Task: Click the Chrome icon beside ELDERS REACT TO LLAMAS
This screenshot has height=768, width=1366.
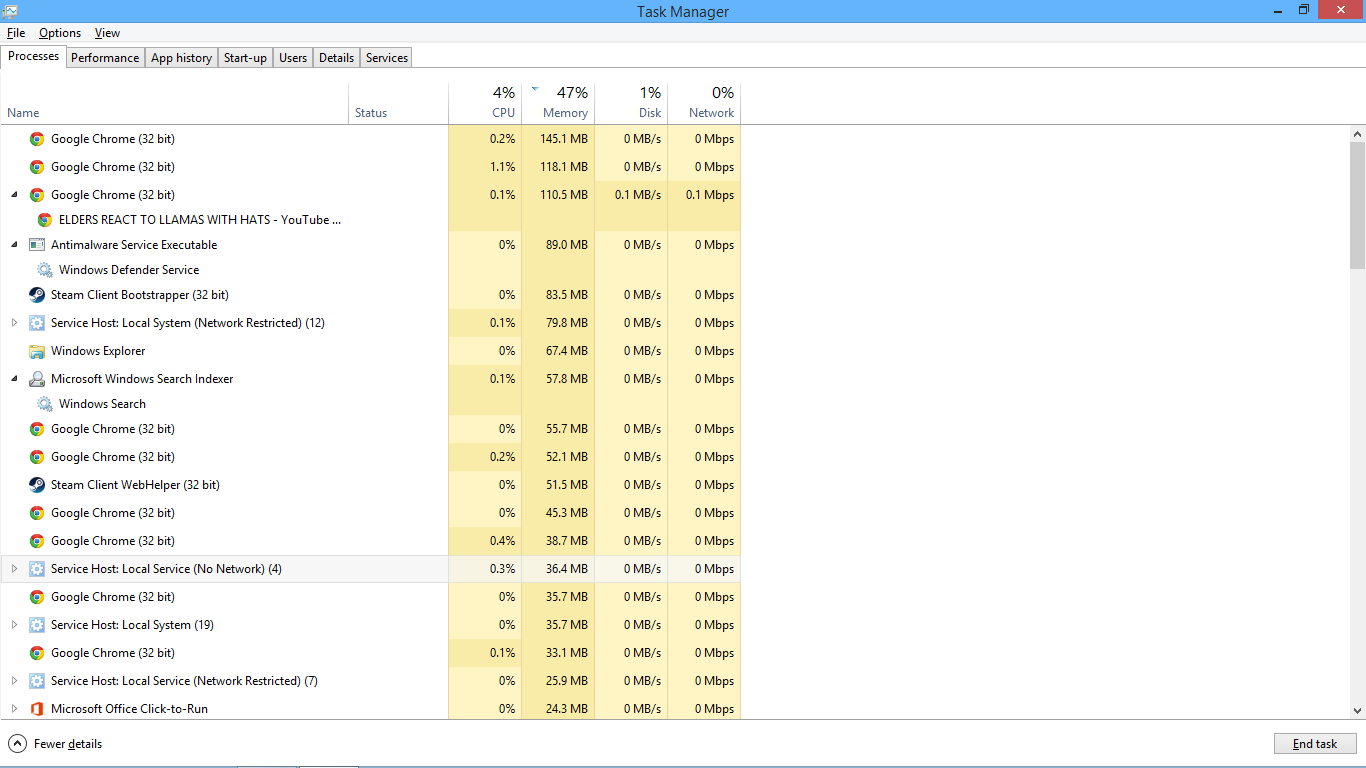Action: (x=45, y=220)
